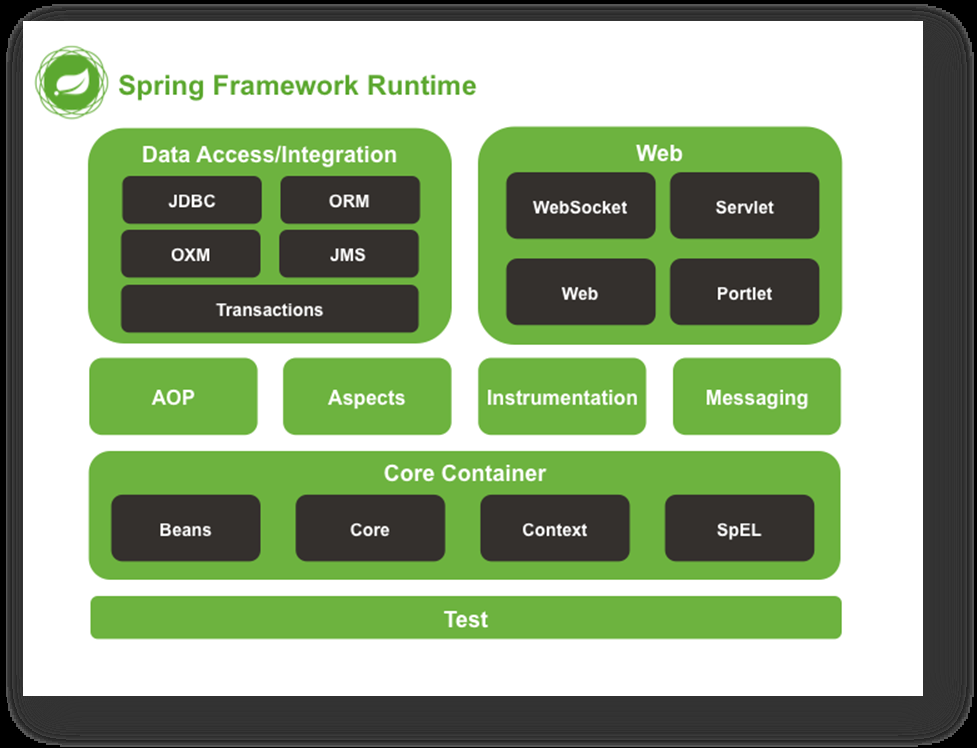This screenshot has width=977, height=748.
Task: Select the Core module box
Action: [x=370, y=529]
